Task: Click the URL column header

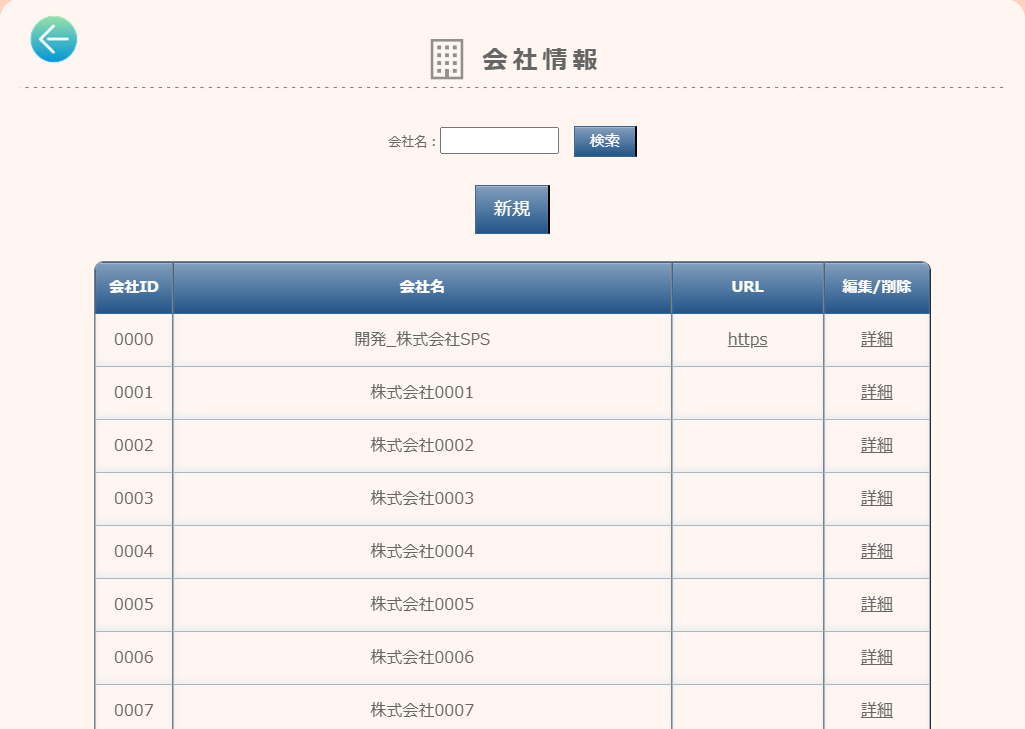Action: click(747, 287)
